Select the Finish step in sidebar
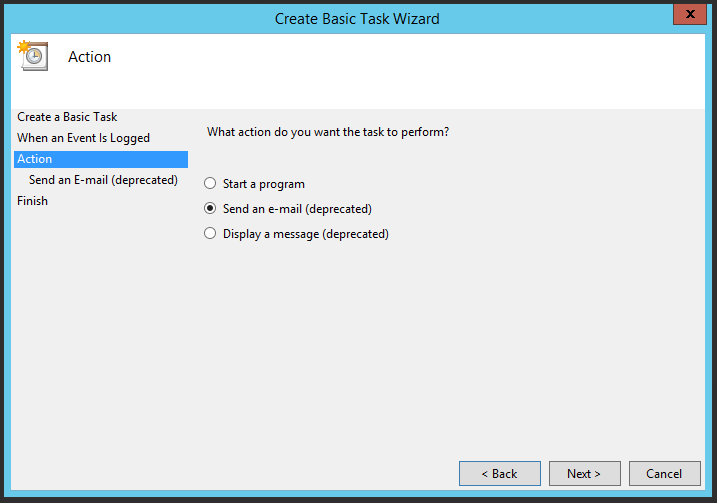The width and height of the screenshot is (717, 503). 32,201
